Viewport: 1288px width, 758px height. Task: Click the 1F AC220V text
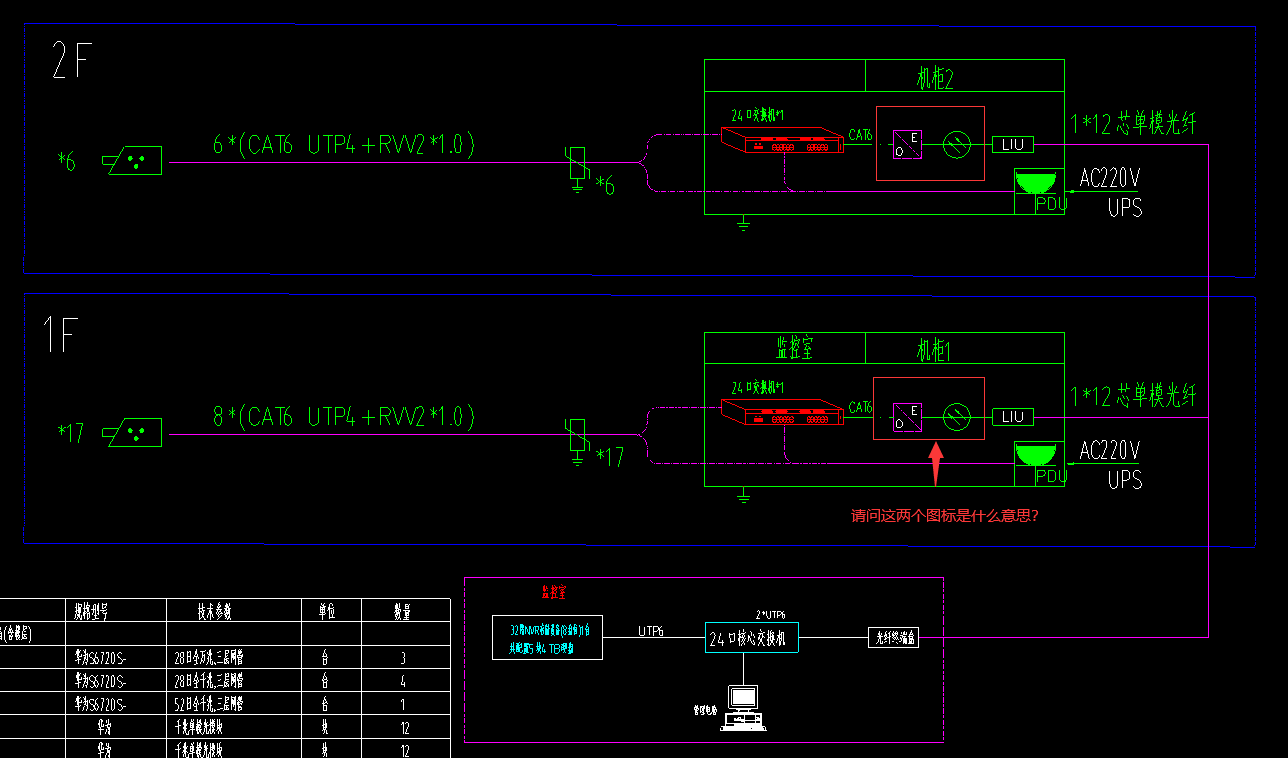click(x=1109, y=451)
